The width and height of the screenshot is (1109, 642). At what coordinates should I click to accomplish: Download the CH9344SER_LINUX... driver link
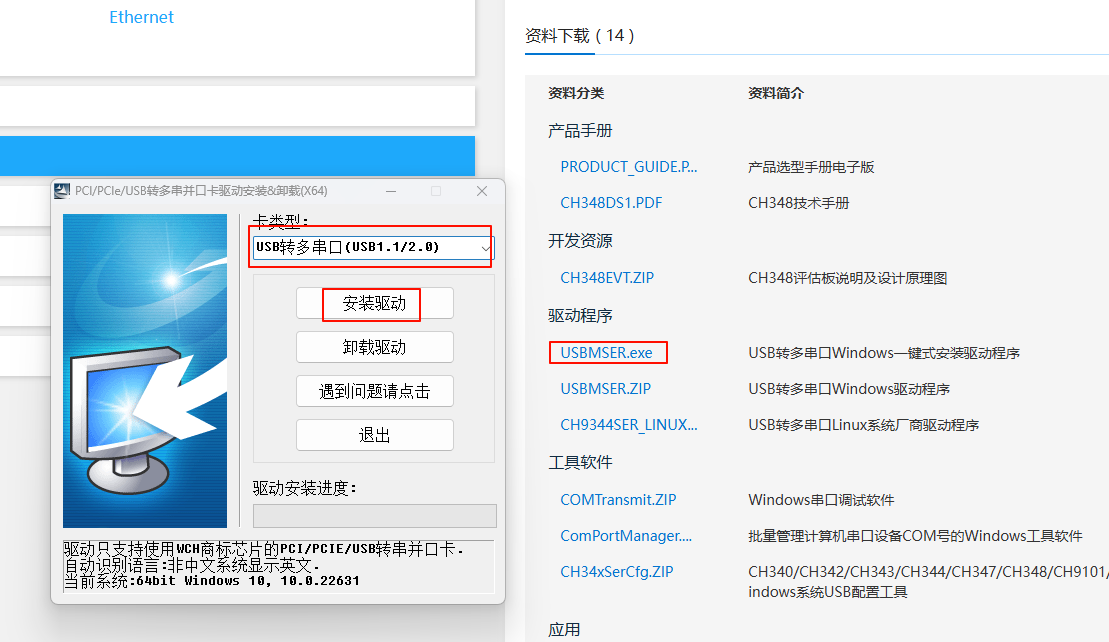[x=629, y=425]
